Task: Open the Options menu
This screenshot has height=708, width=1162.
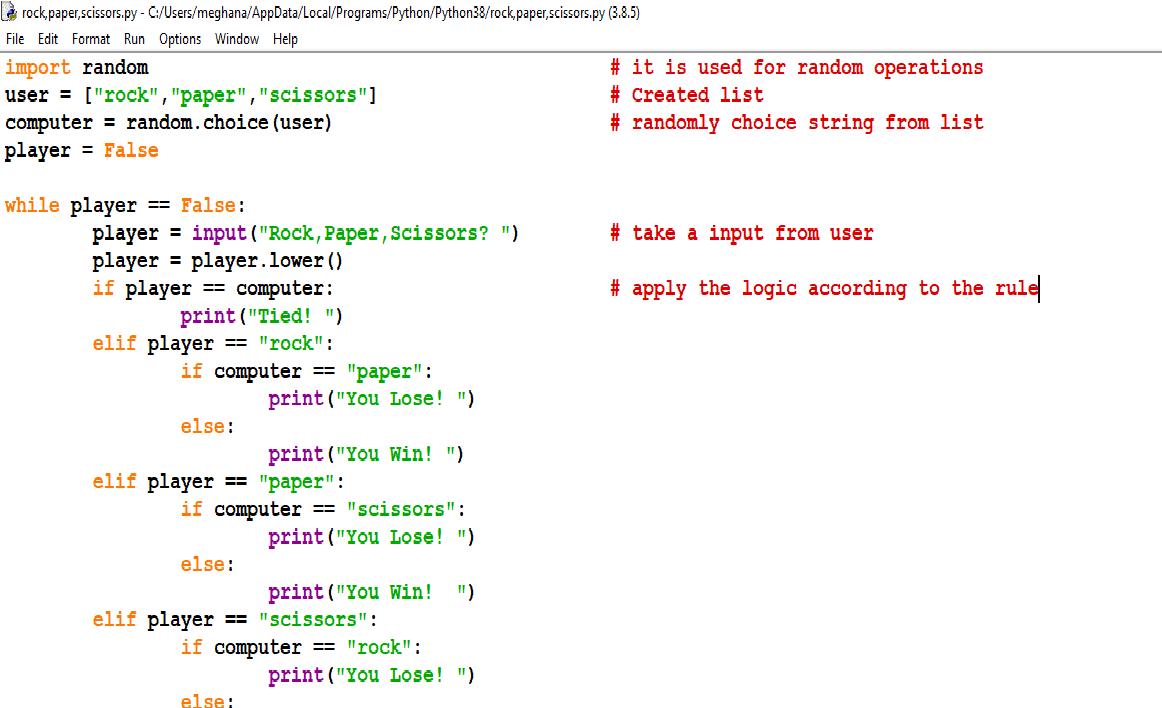Action: (x=180, y=39)
